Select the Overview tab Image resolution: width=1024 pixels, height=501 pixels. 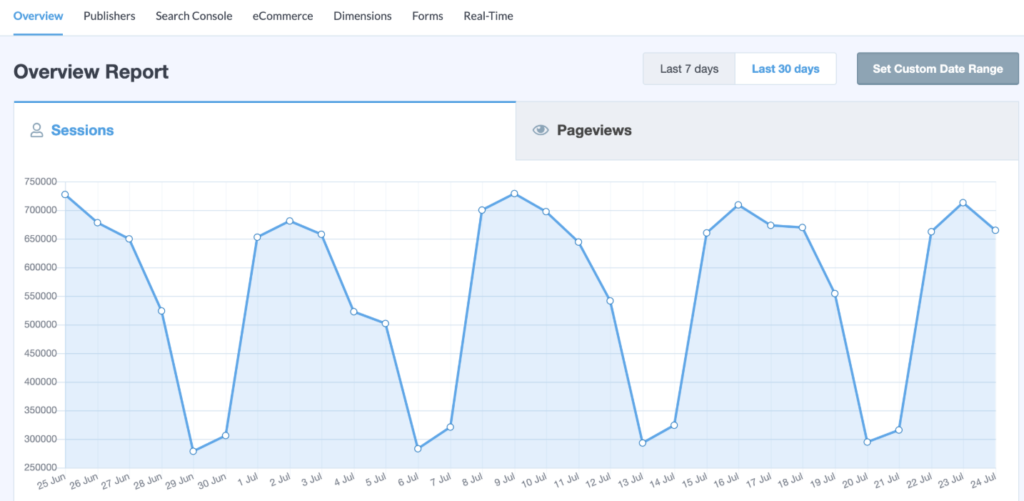pos(38,16)
